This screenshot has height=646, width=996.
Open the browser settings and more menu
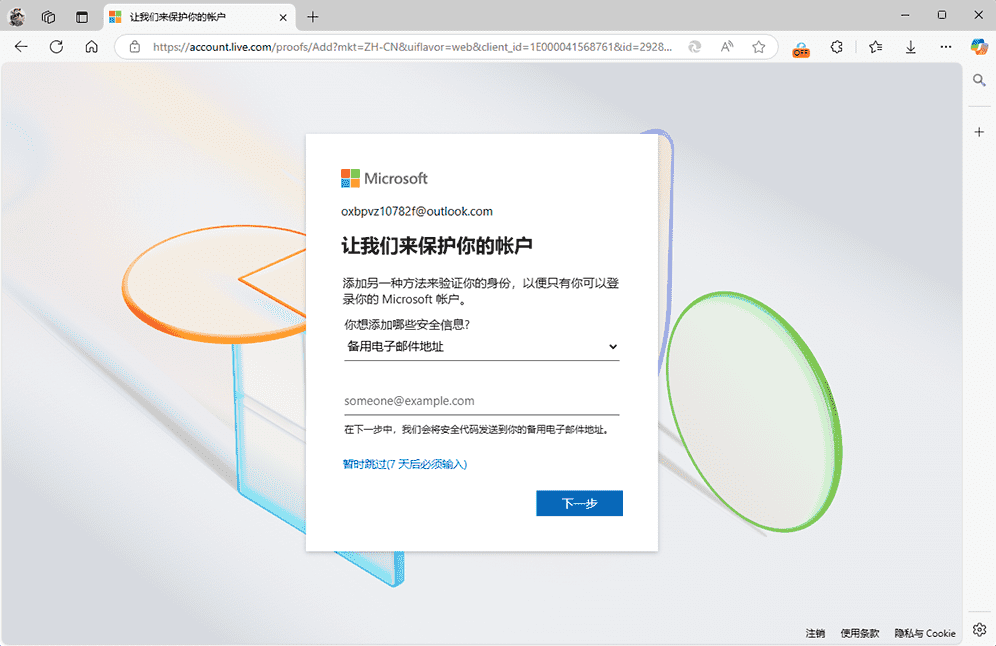coord(946,46)
